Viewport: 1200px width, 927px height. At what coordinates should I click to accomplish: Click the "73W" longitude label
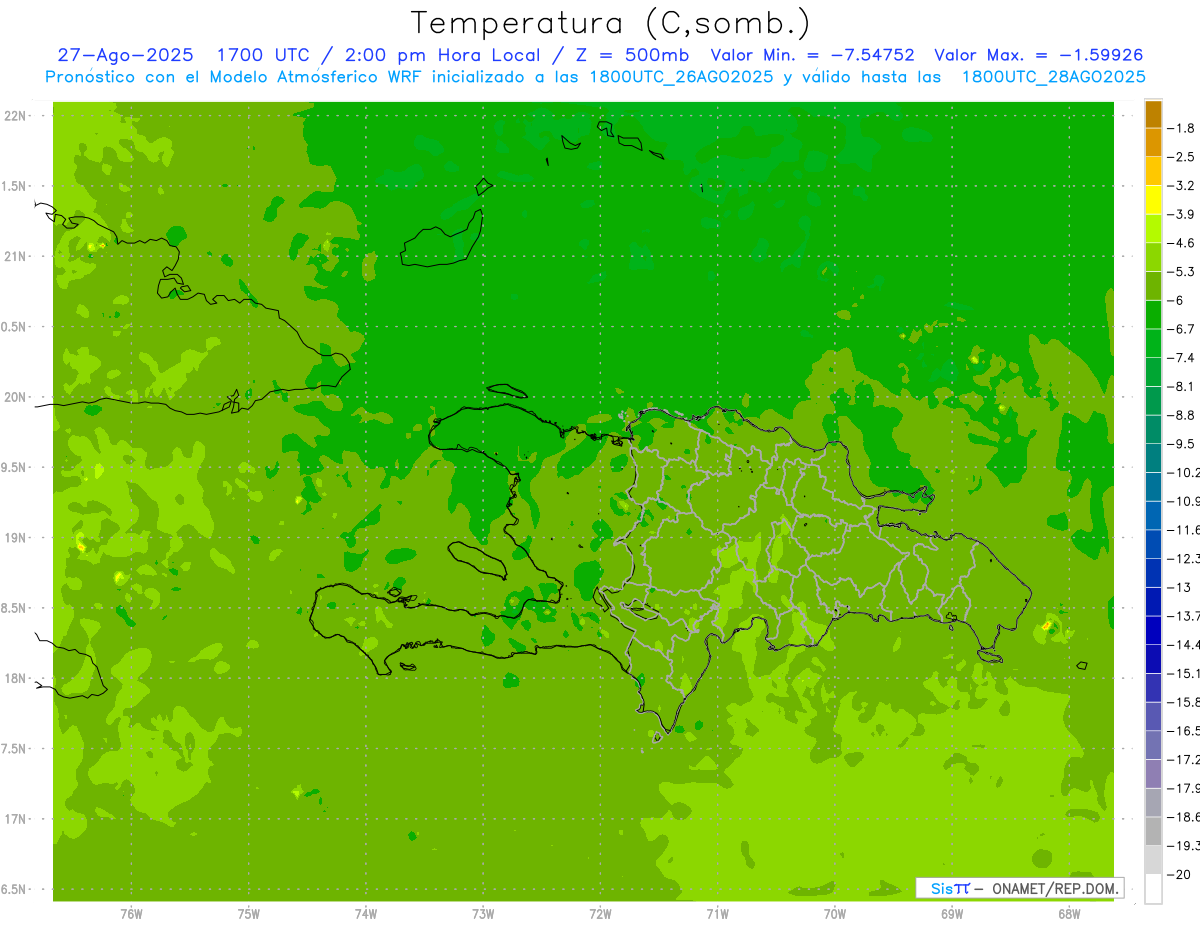(483, 914)
